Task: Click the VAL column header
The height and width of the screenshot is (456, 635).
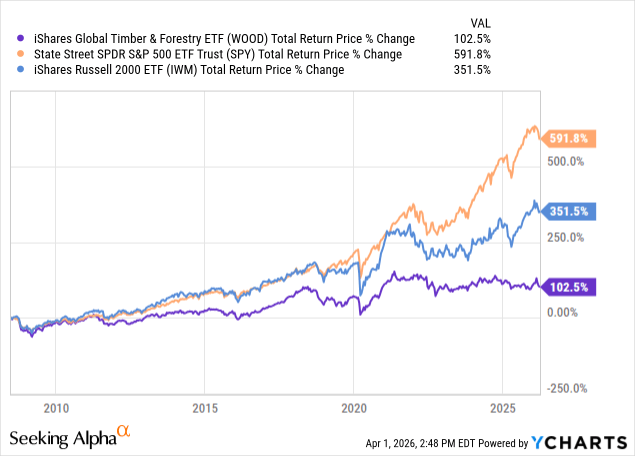Action: point(579,22)
